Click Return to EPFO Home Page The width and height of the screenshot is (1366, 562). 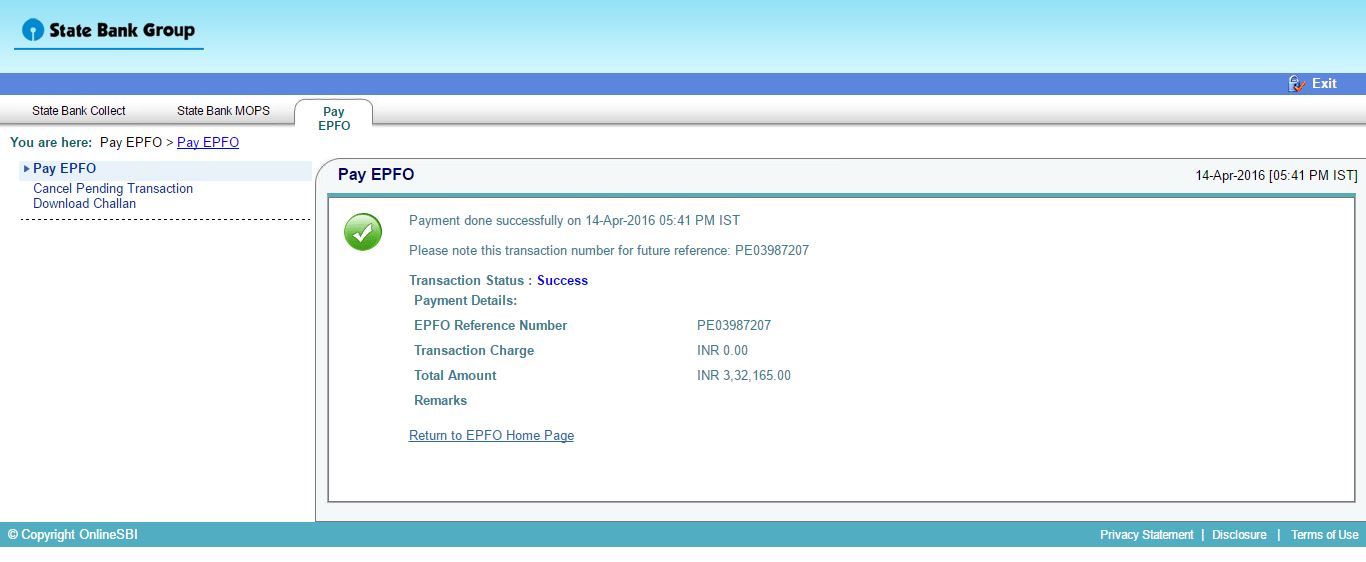point(491,436)
